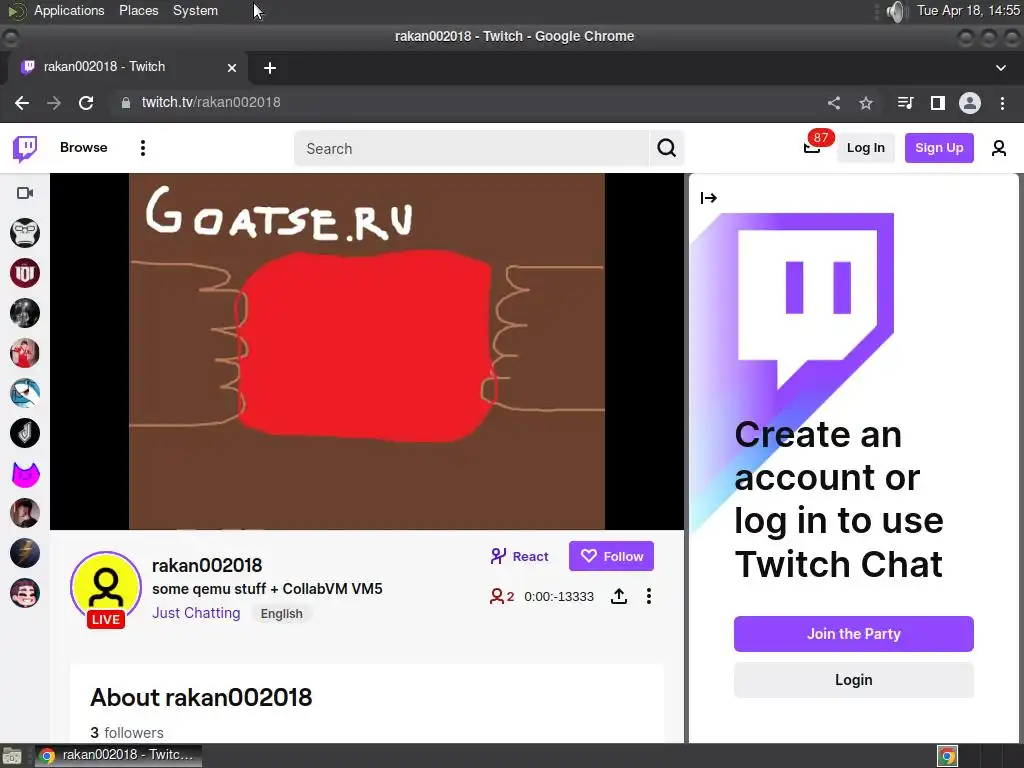Image resolution: width=1024 pixels, height=768 pixels.
Task: Open the blue shark avatar channel
Action: pos(25,393)
